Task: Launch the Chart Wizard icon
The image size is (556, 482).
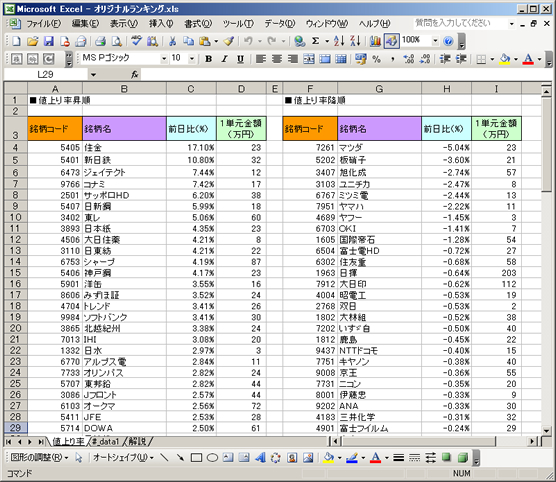Action: point(375,41)
